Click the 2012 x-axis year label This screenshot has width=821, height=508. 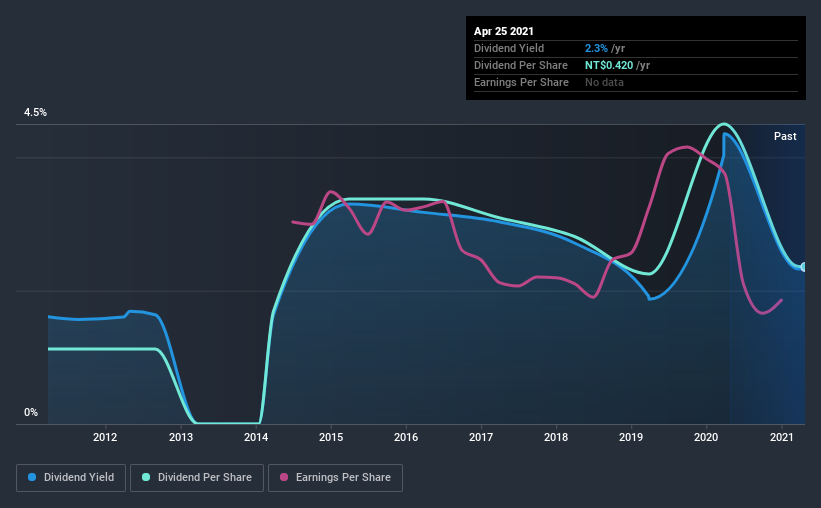point(105,437)
